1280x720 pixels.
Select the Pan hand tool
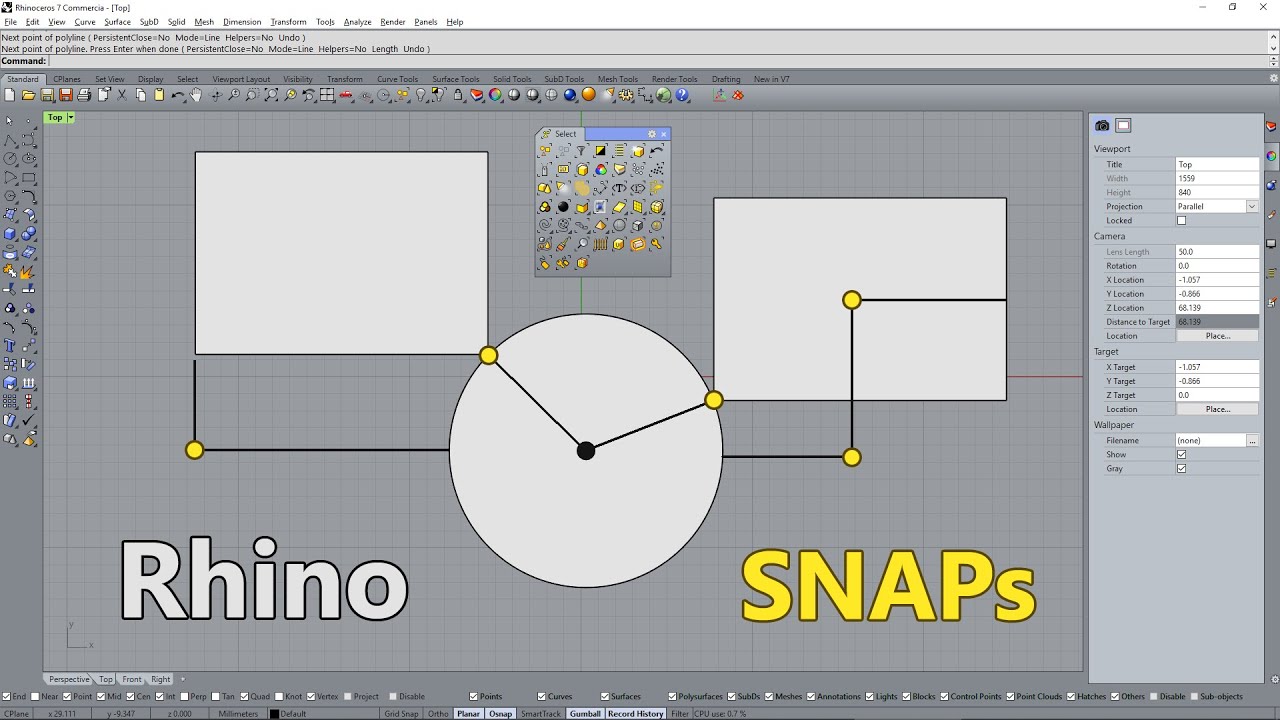coord(196,95)
